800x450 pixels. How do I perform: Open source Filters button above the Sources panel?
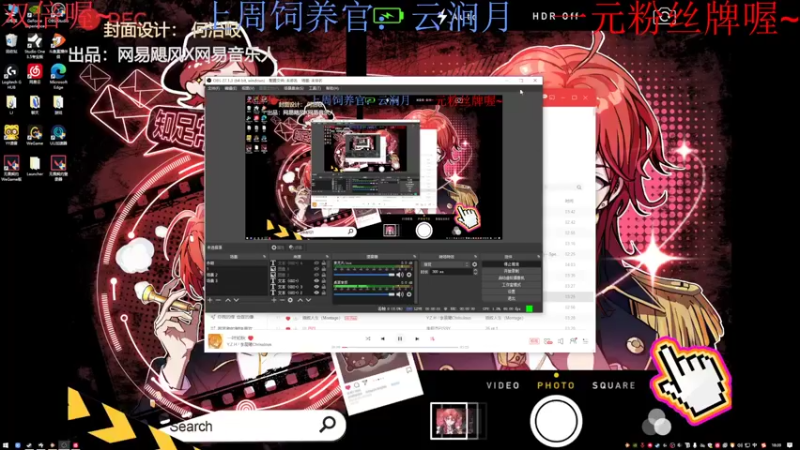click(295, 247)
